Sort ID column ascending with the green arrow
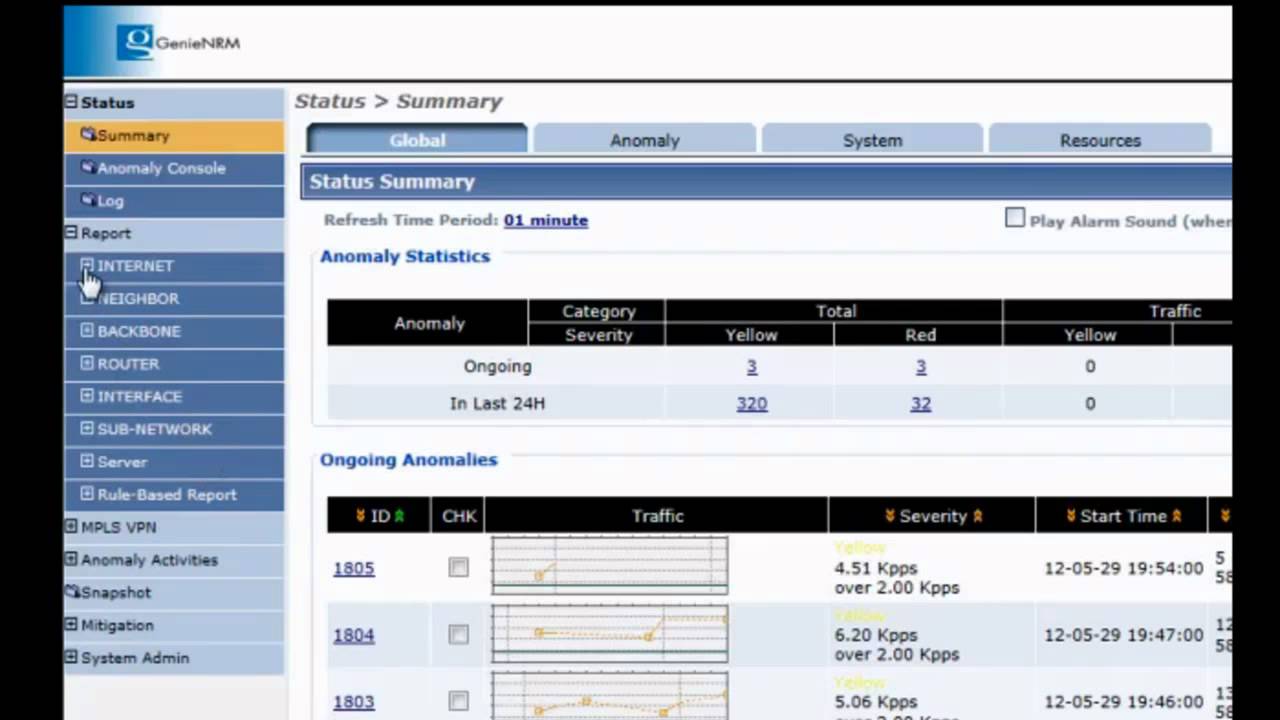 point(399,516)
